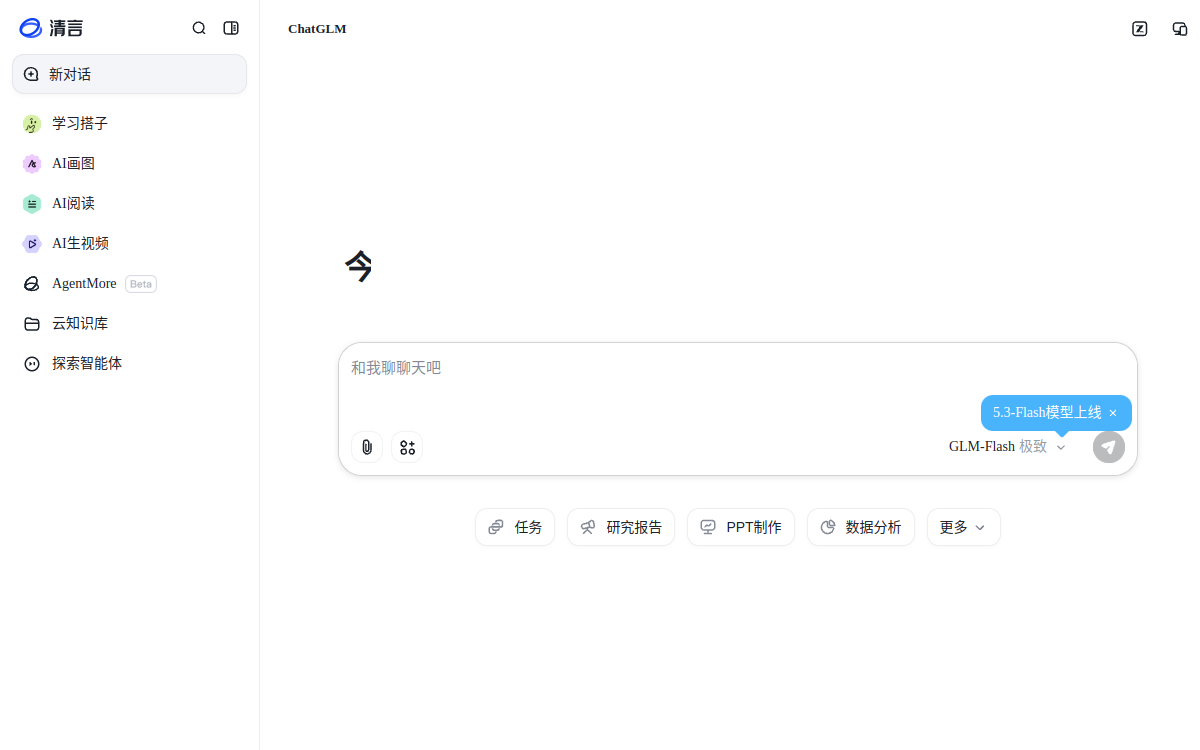This screenshot has width=1200, height=750.
Task: Select the 任务 quick action
Action: [x=515, y=527]
